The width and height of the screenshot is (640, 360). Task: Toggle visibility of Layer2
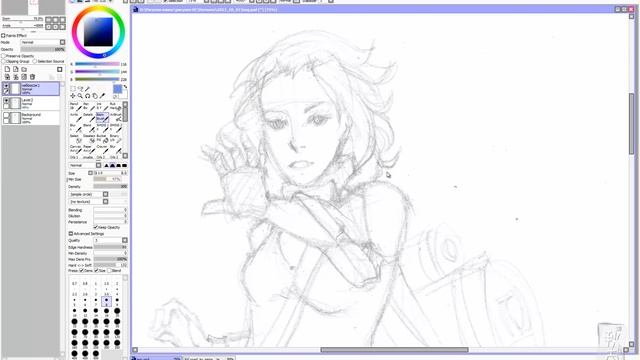[6, 100]
